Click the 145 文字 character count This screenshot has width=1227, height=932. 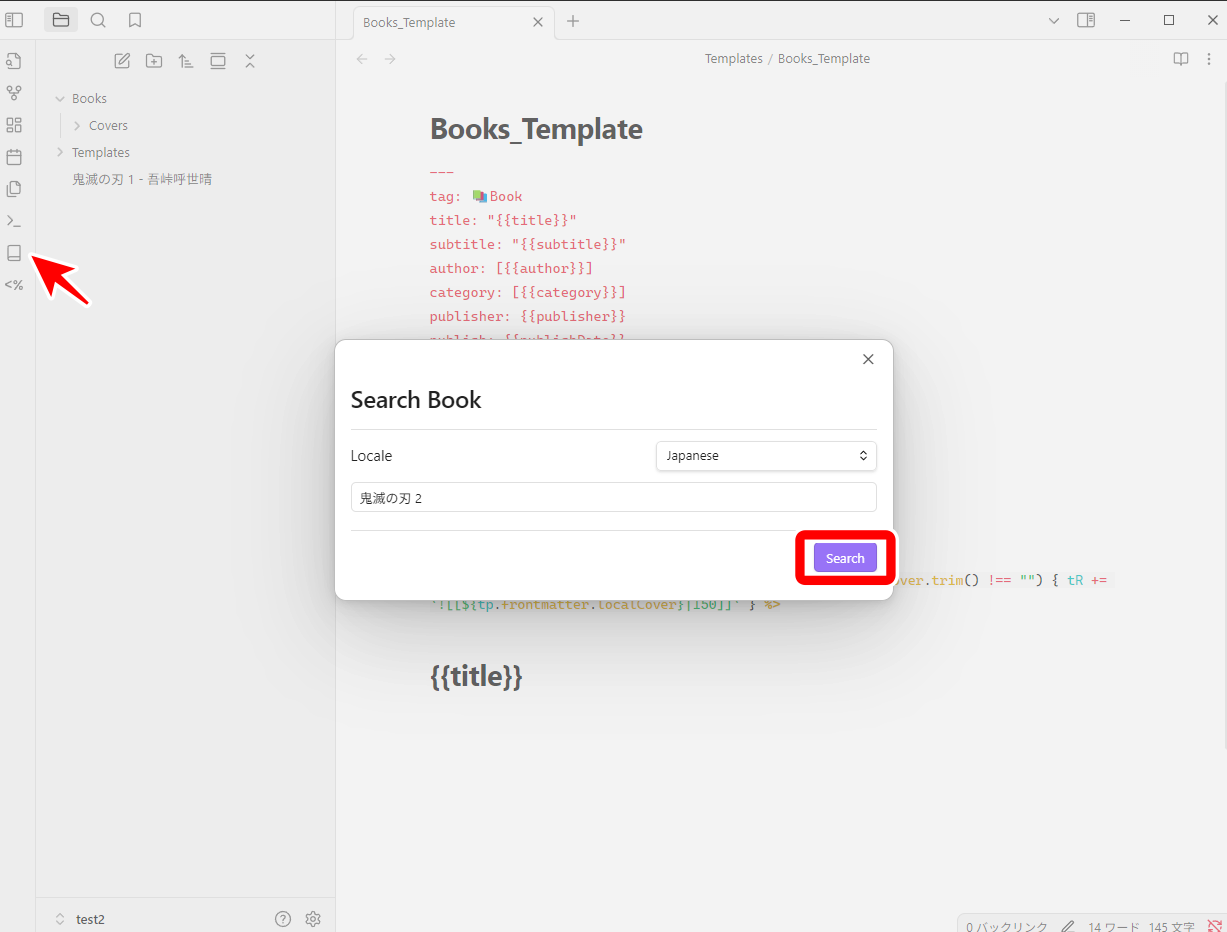tap(1172, 927)
